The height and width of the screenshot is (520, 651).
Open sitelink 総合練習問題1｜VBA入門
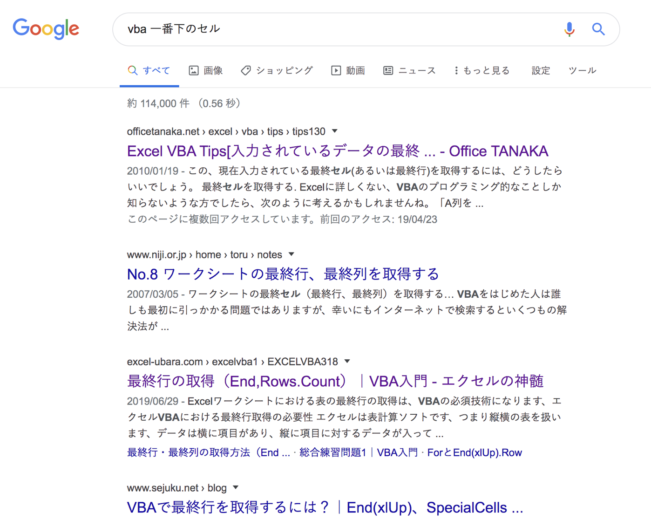pos(358,452)
